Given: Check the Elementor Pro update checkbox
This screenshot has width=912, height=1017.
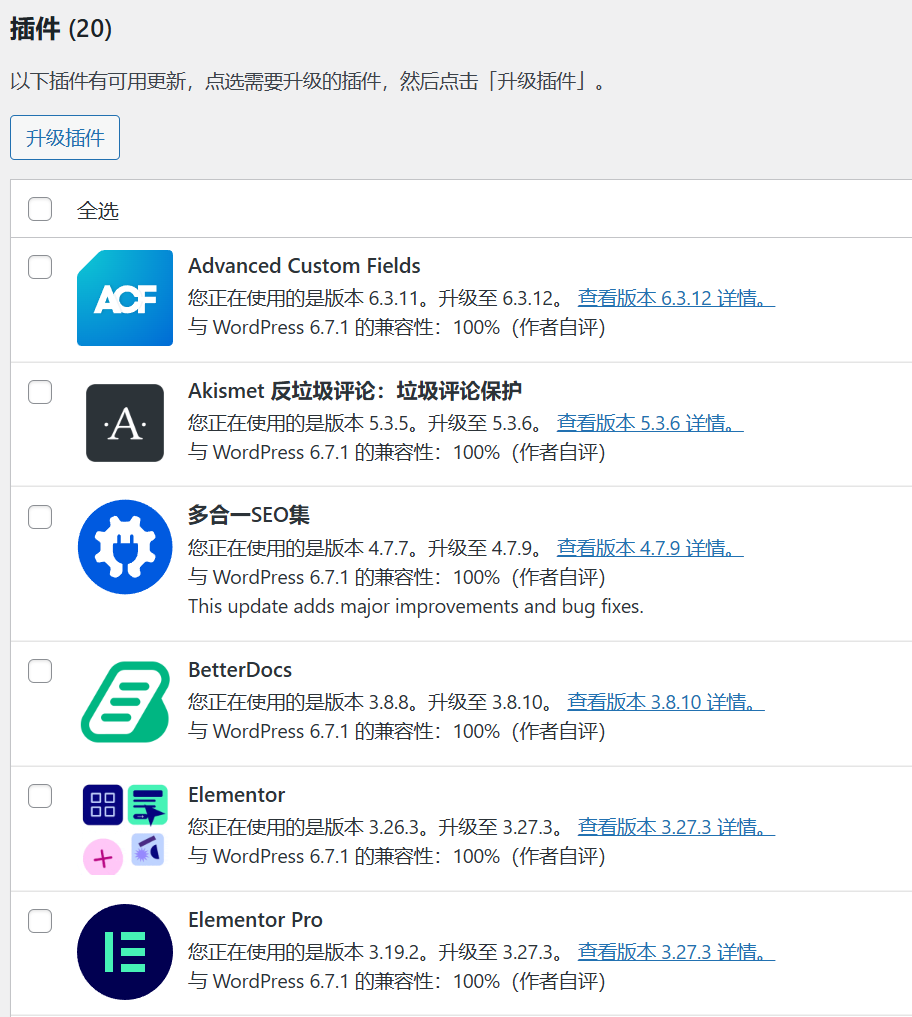Looking at the screenshot, I should pos(39,921).
